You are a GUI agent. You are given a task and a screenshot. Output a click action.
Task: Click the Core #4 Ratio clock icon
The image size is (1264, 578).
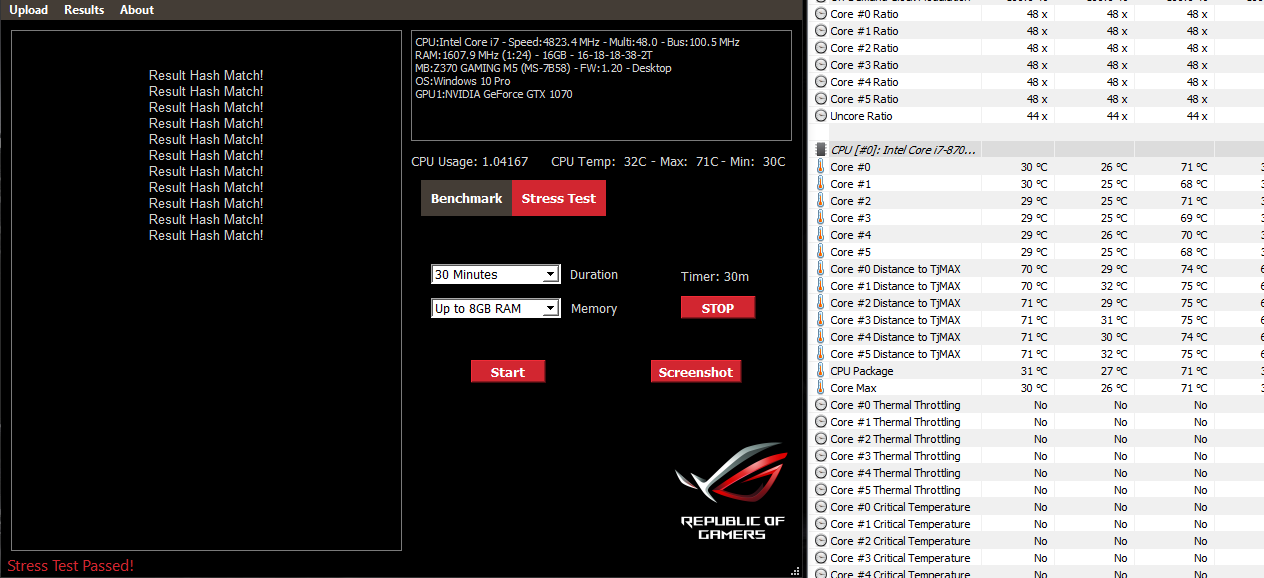click(x=821, y=82)
